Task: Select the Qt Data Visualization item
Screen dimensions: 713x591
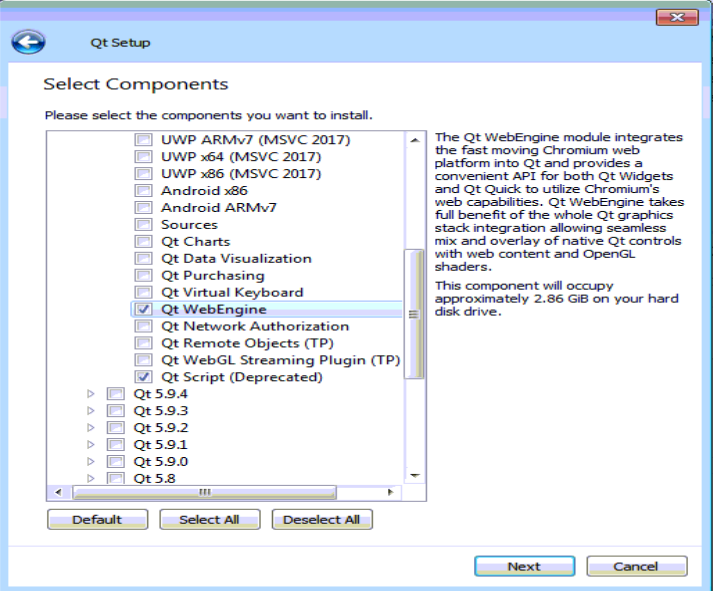Action: tap(236, 259)
